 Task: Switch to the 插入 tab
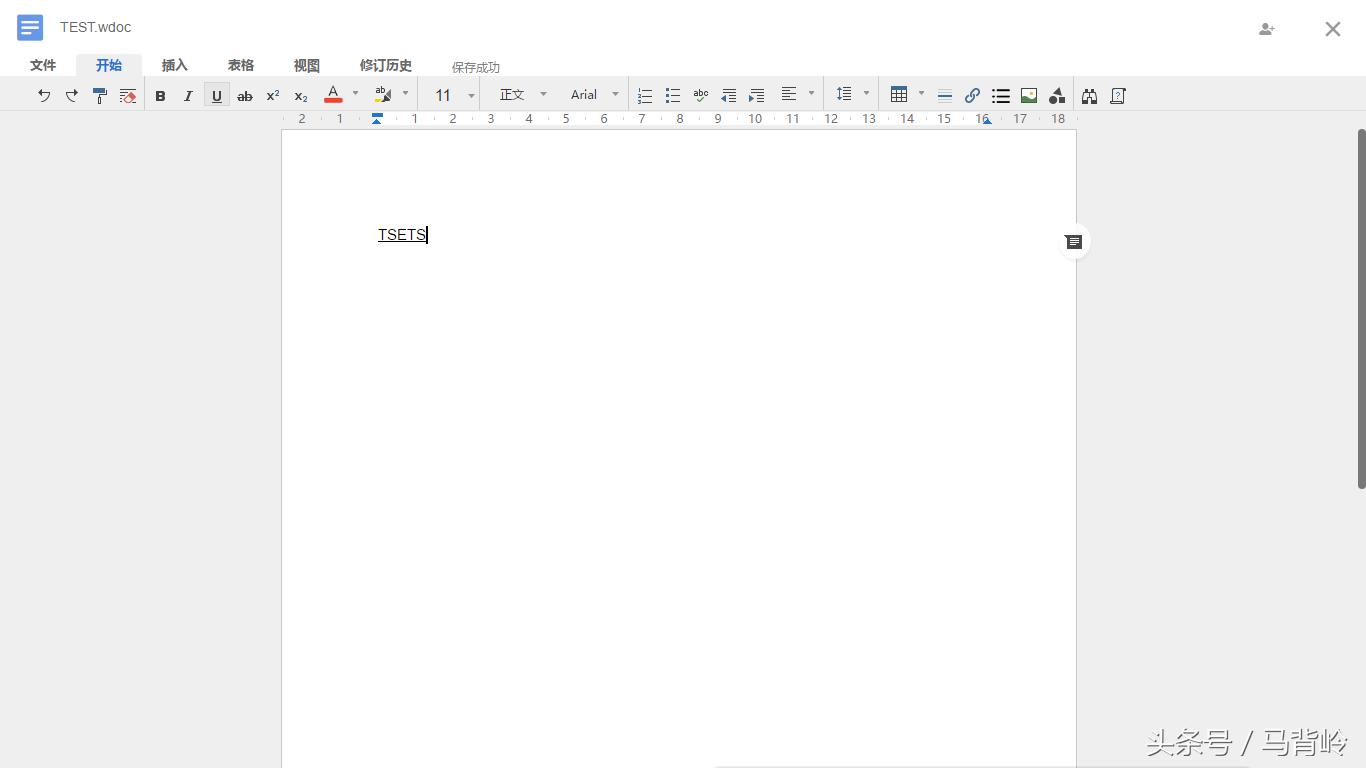pyautogui.click(x=175, y=66)
